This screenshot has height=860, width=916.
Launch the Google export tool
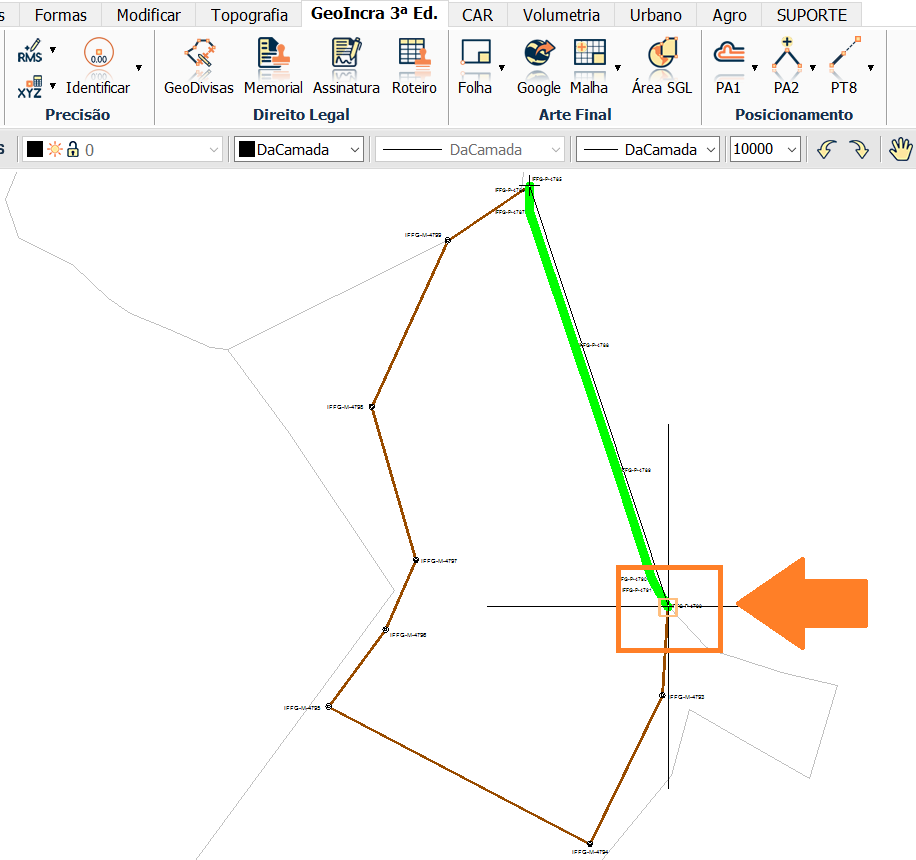(x=539, y=66)
